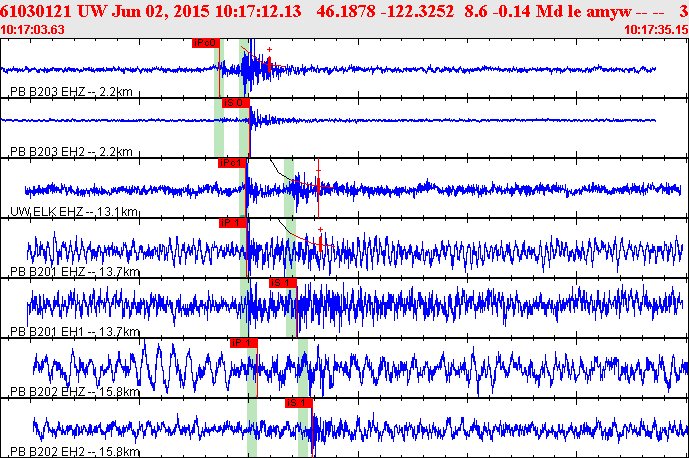Click the start time 10:17:03.63

pos(33,30)
